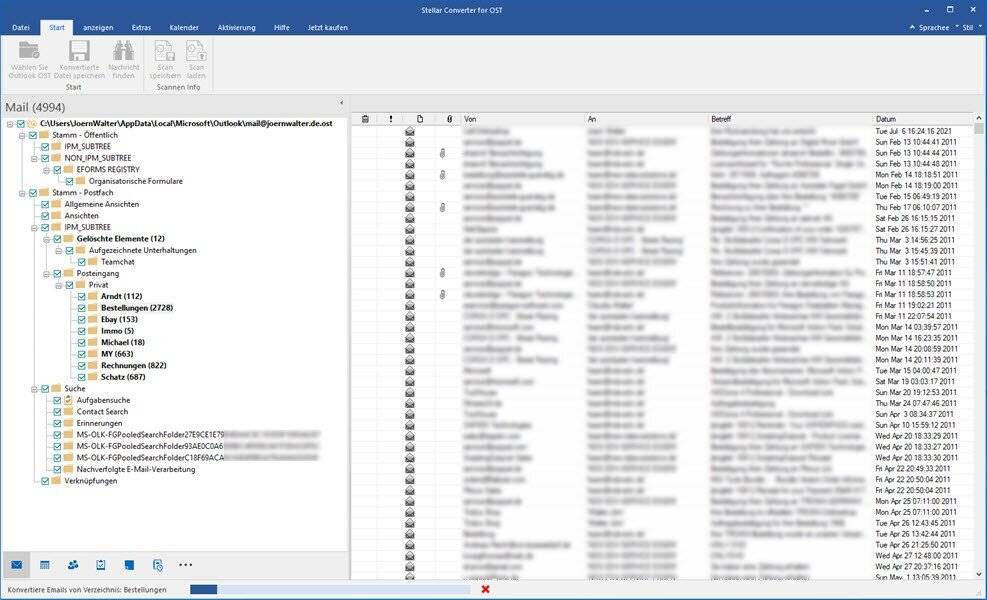Image resolution: width=987 pixels, height=600 pixels.
Task: Toggle the Rechnungen (822) folder checkbox
Action: coord(81,365)
